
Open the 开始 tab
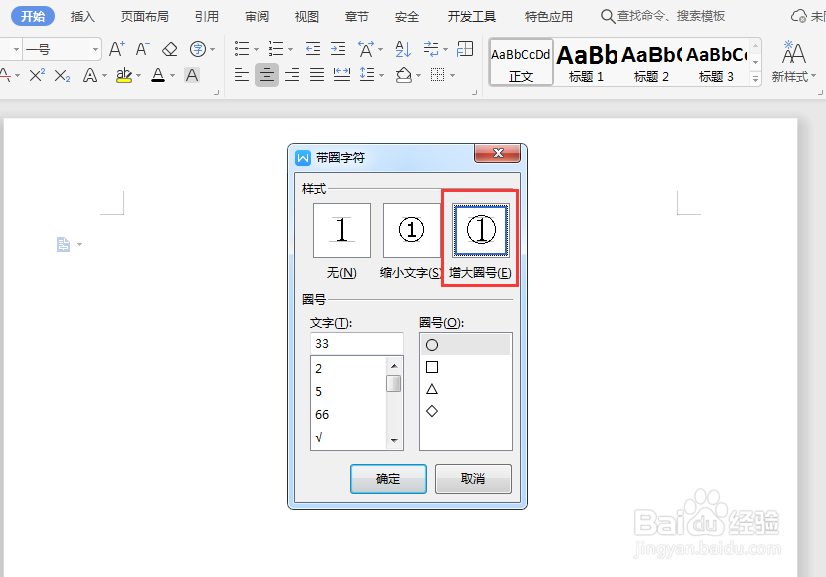(x=33, y=16)
